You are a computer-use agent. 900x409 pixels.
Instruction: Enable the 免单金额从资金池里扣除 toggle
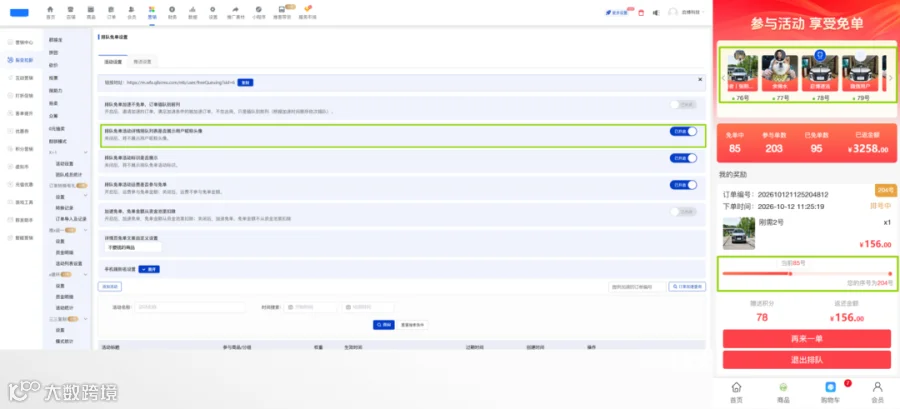(x=683, y=212)
